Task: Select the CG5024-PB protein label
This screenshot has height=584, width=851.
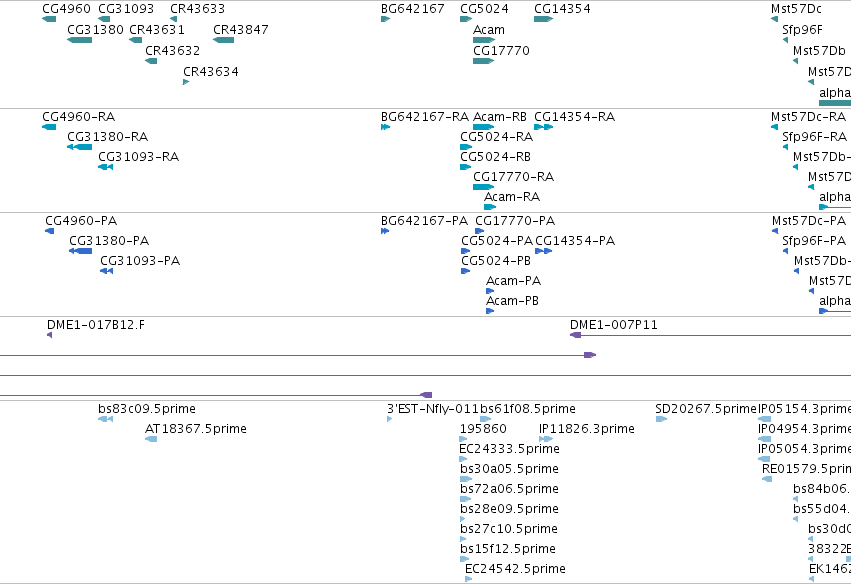Action: [496, 261]
